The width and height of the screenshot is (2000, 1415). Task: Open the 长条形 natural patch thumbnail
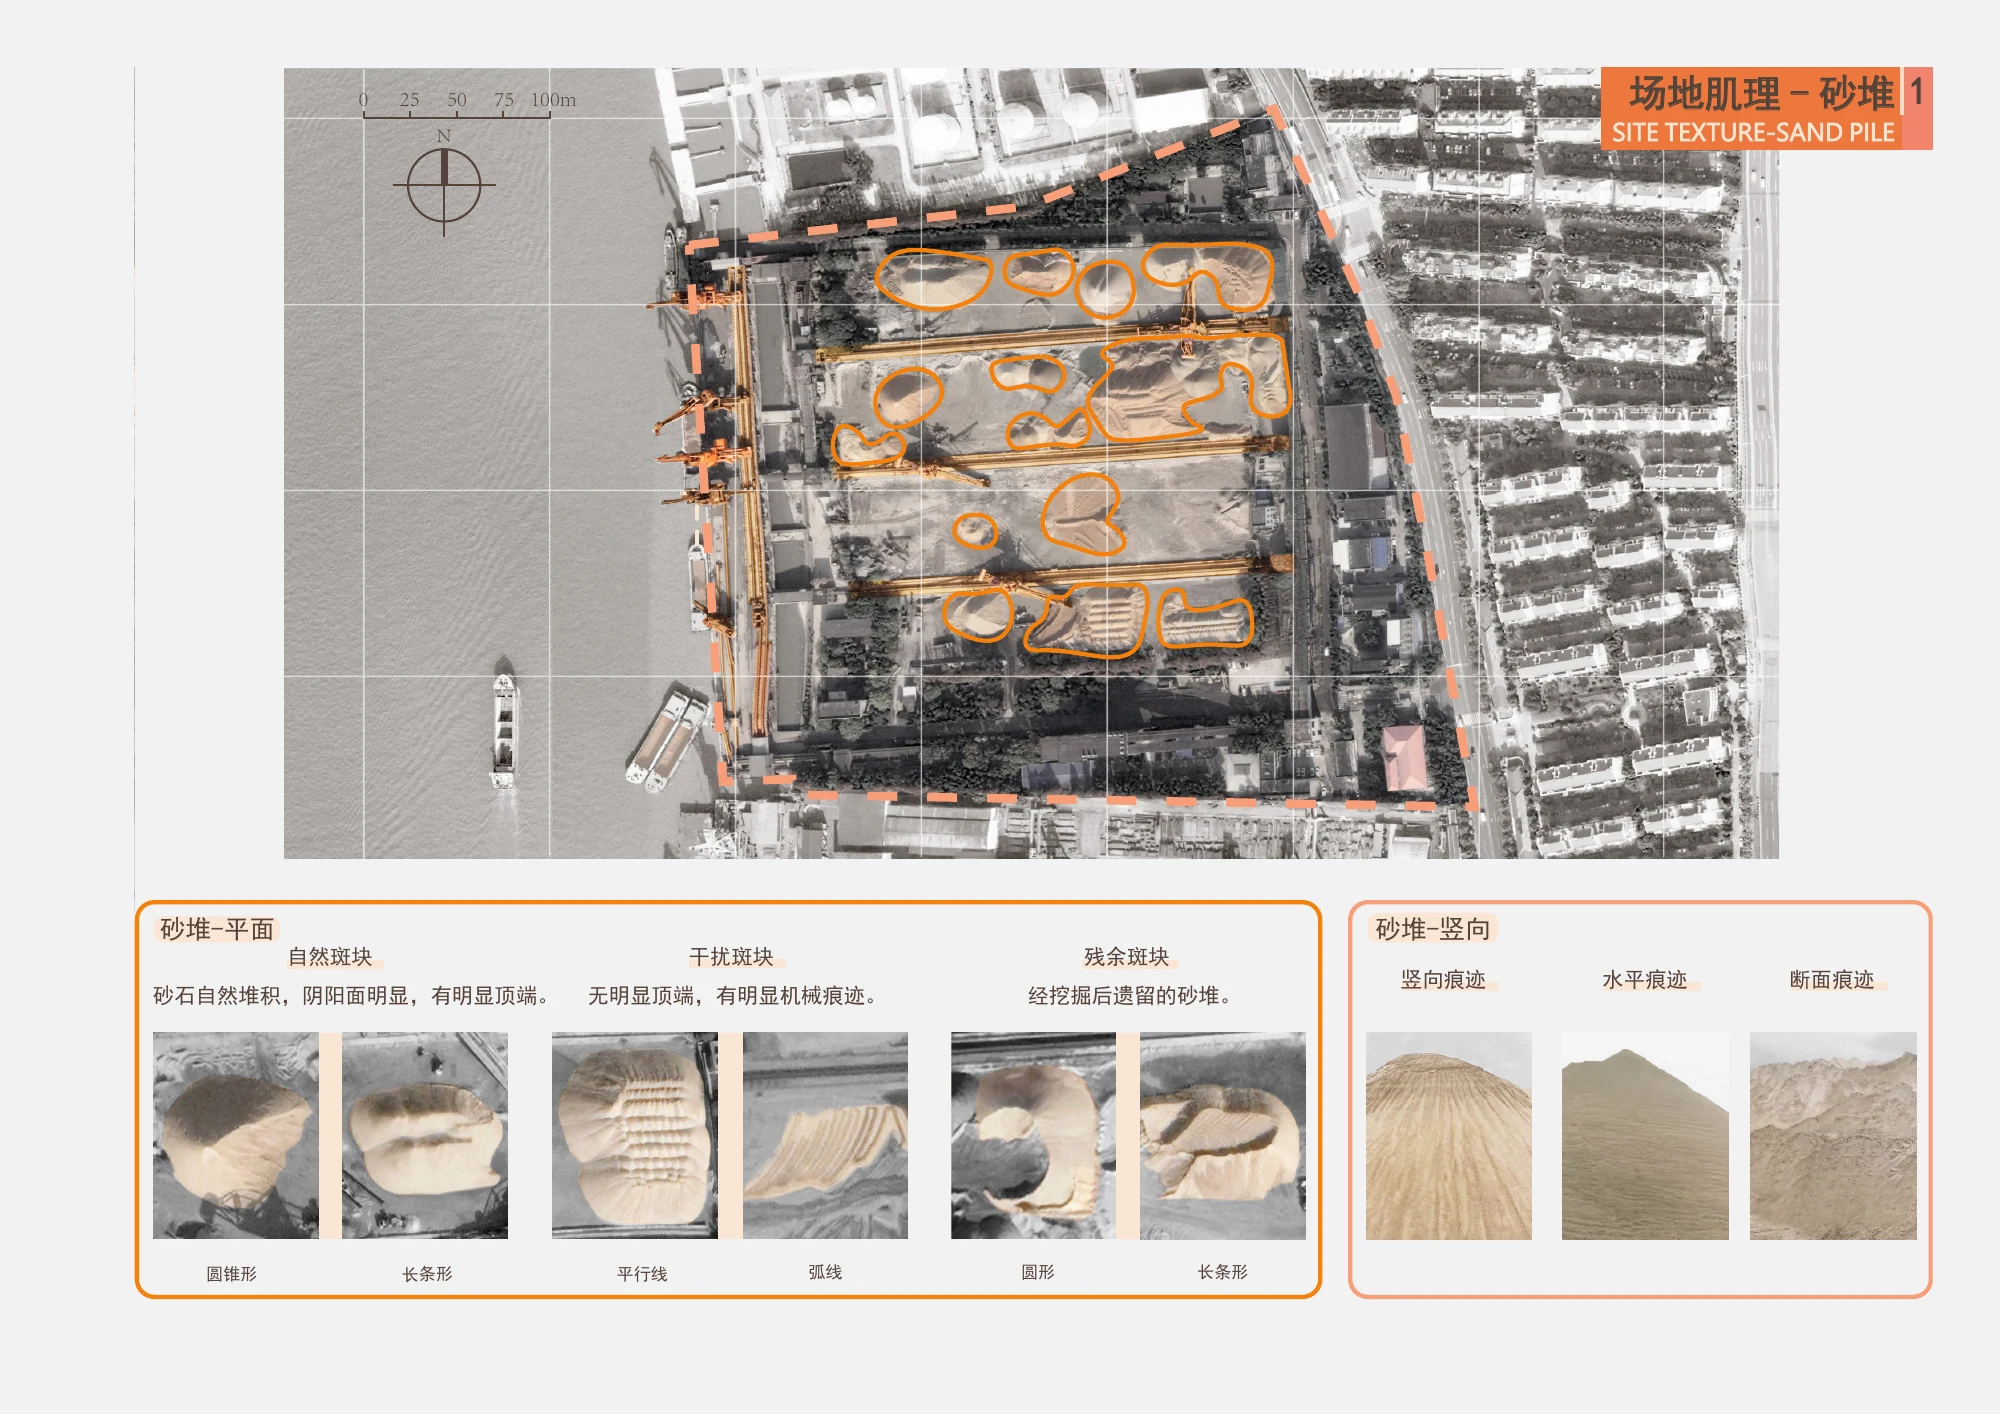click(x=425, y=1136)
